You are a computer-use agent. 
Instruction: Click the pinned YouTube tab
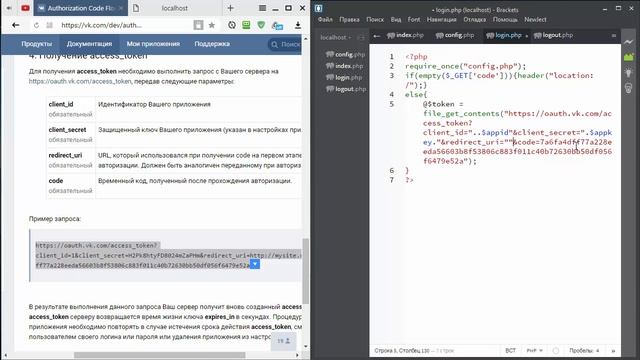[25, 8]
